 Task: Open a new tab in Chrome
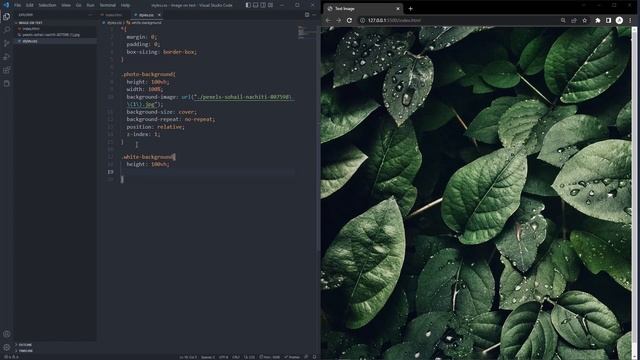coord(411,9)
